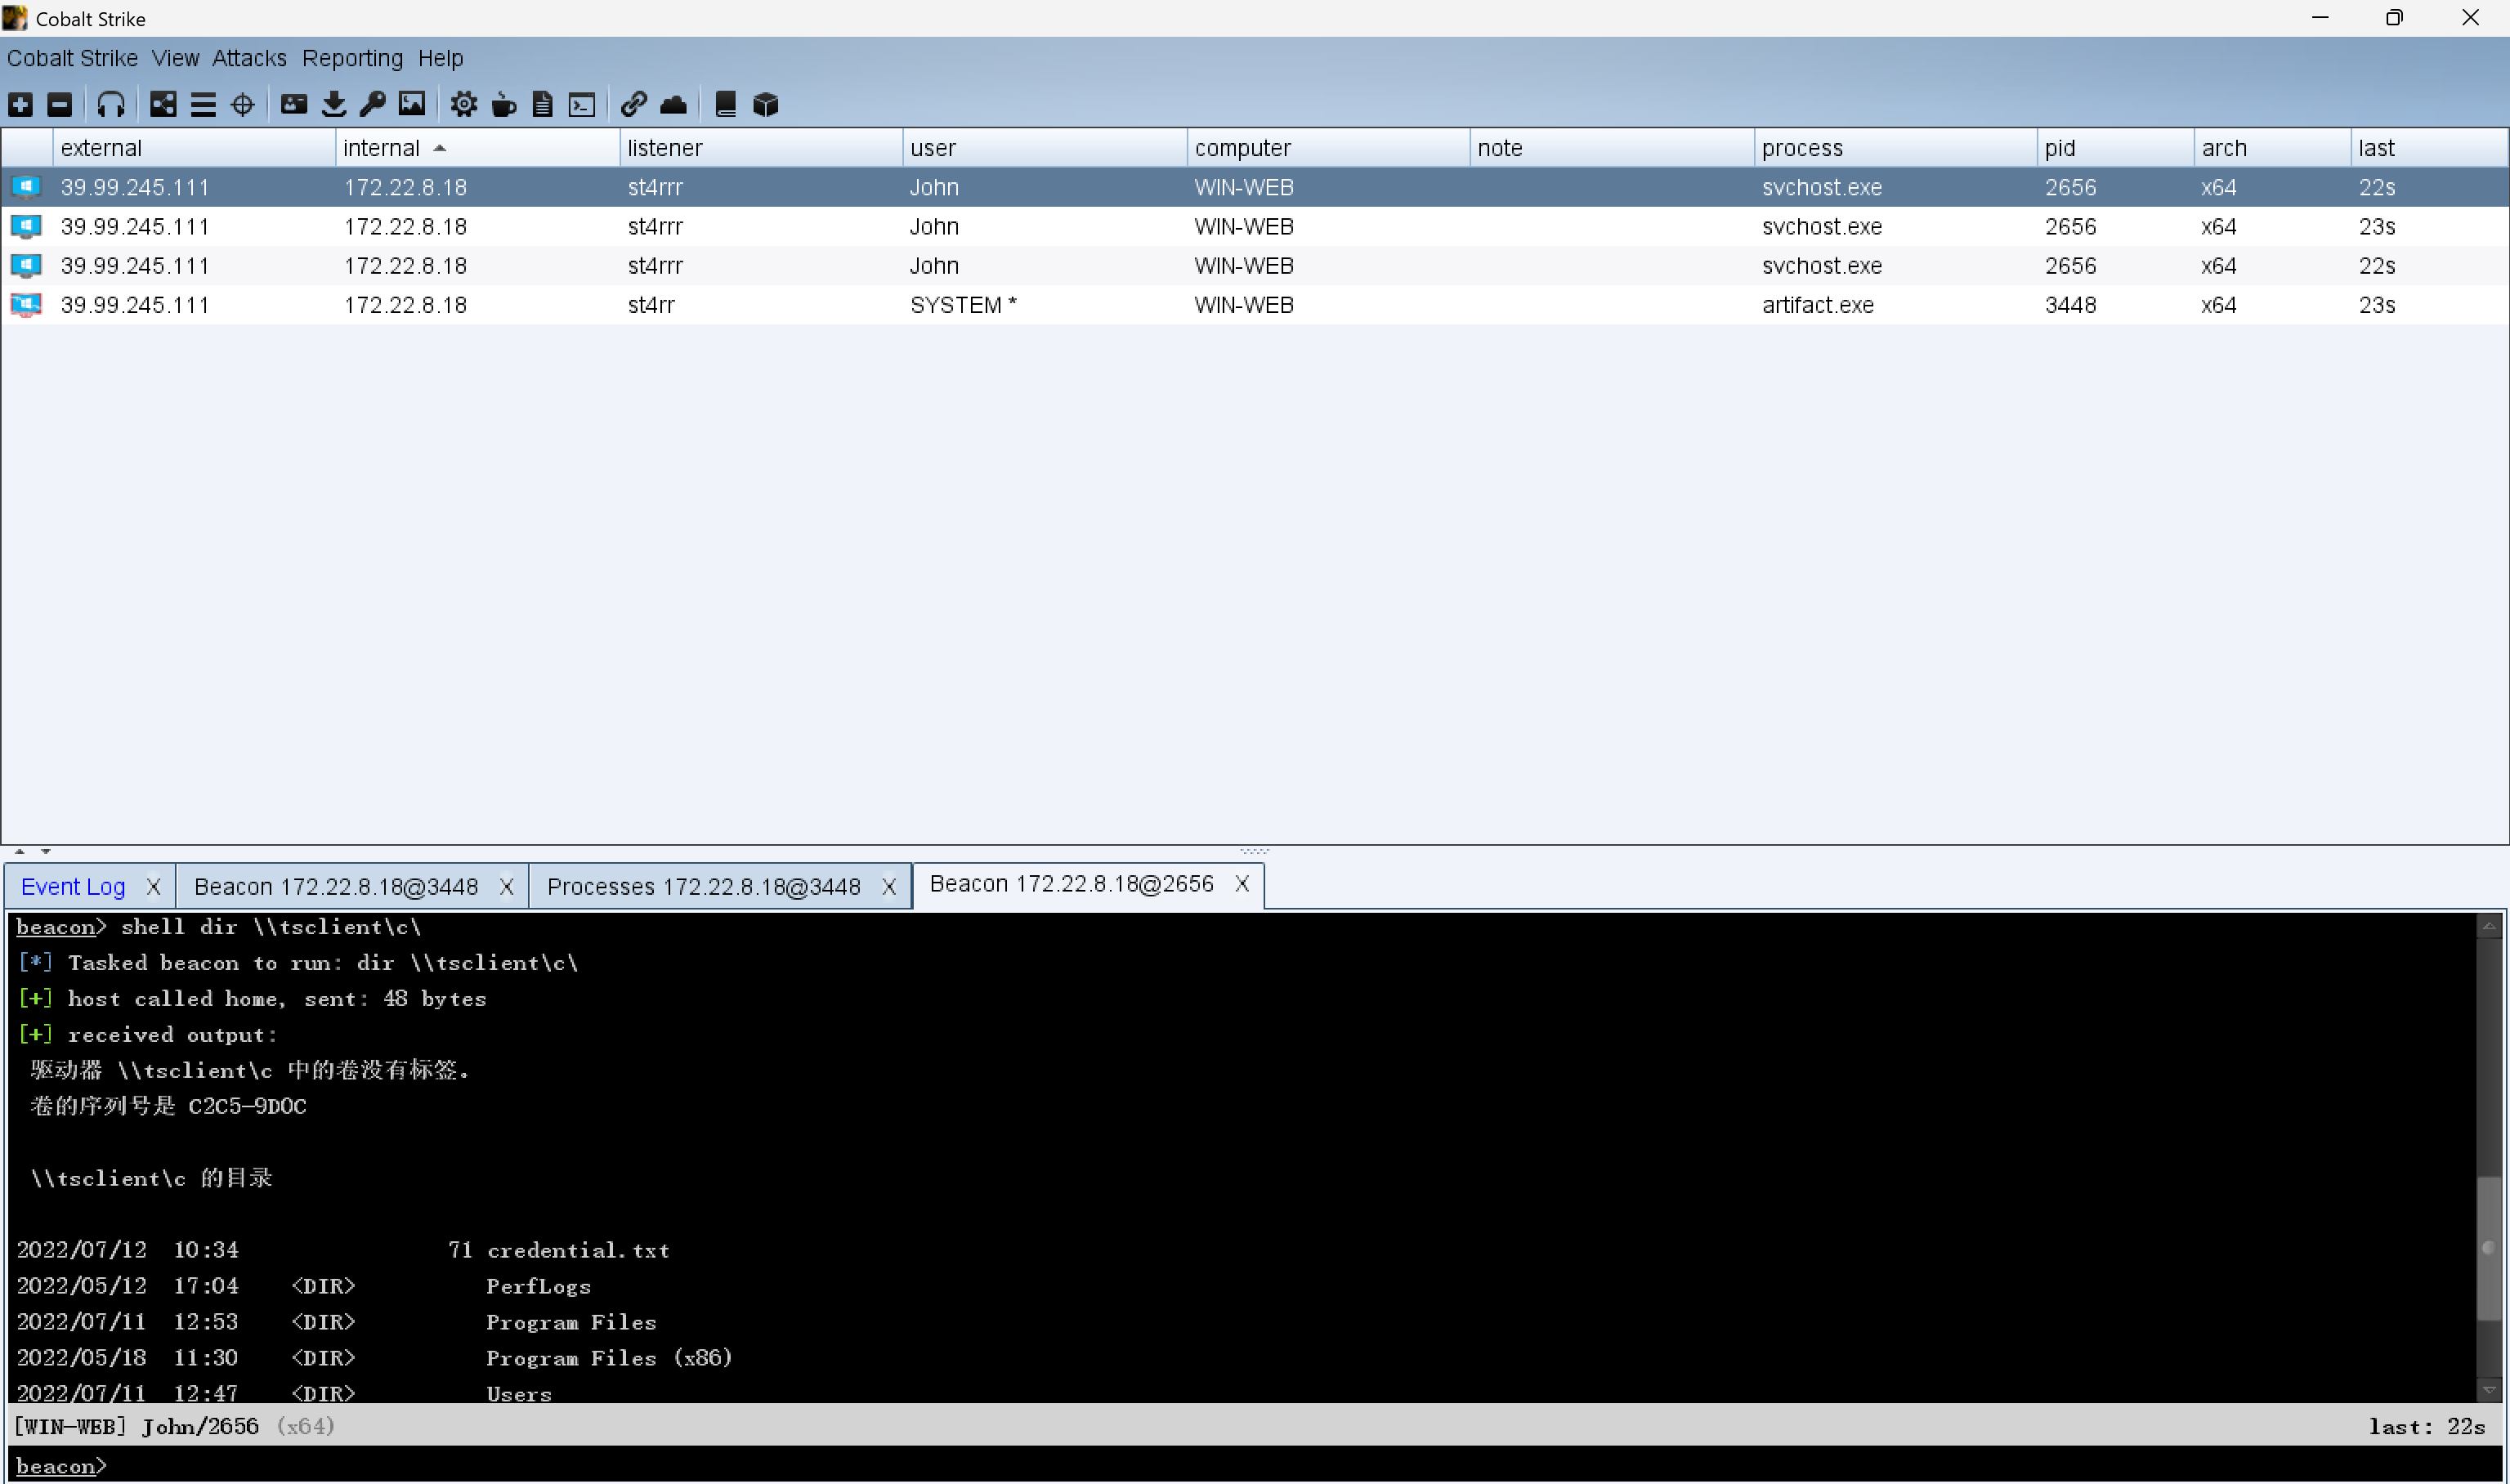Open Keystrokes via the key icon
This screenshot has width=2510, height=1484.
tap(373, 104)
